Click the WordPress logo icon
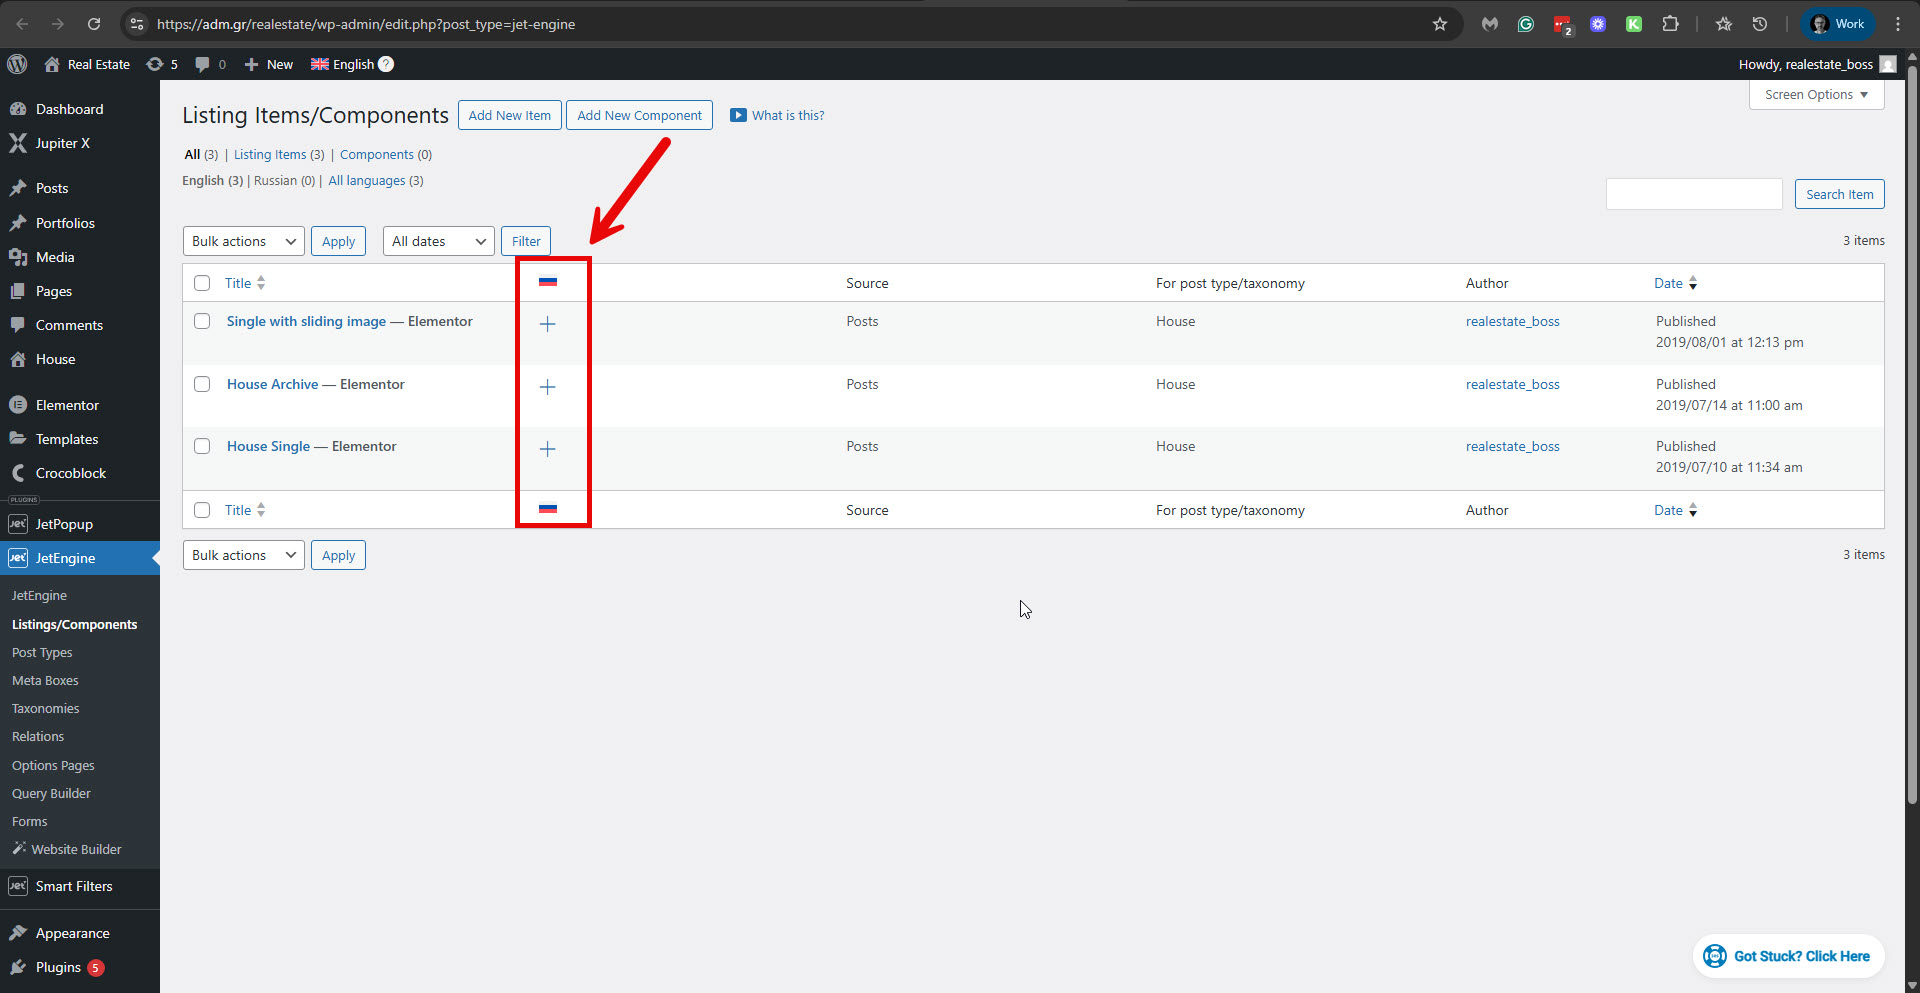This screenshot has height=993, width=1920. [x=17, y=64]
